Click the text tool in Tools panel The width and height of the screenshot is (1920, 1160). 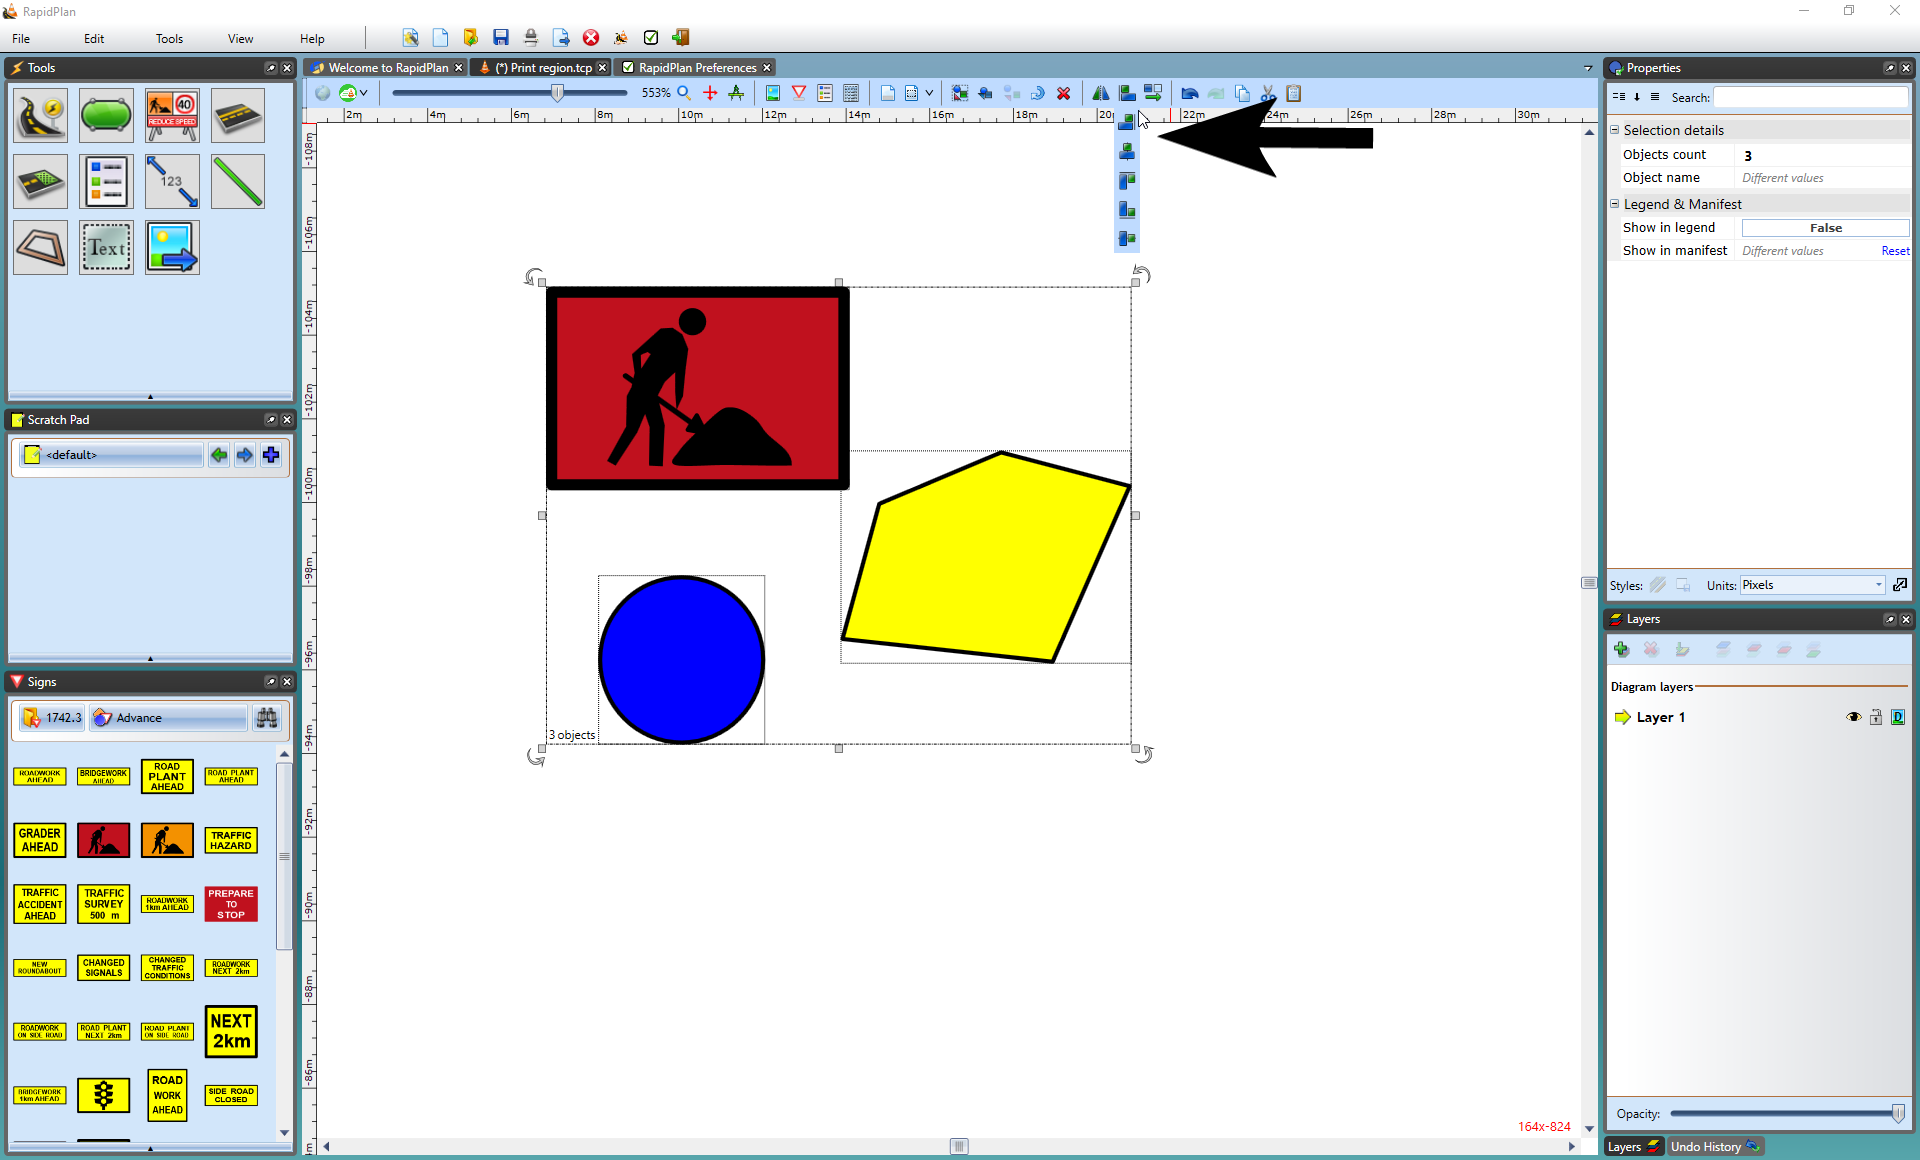coord(106,247)
